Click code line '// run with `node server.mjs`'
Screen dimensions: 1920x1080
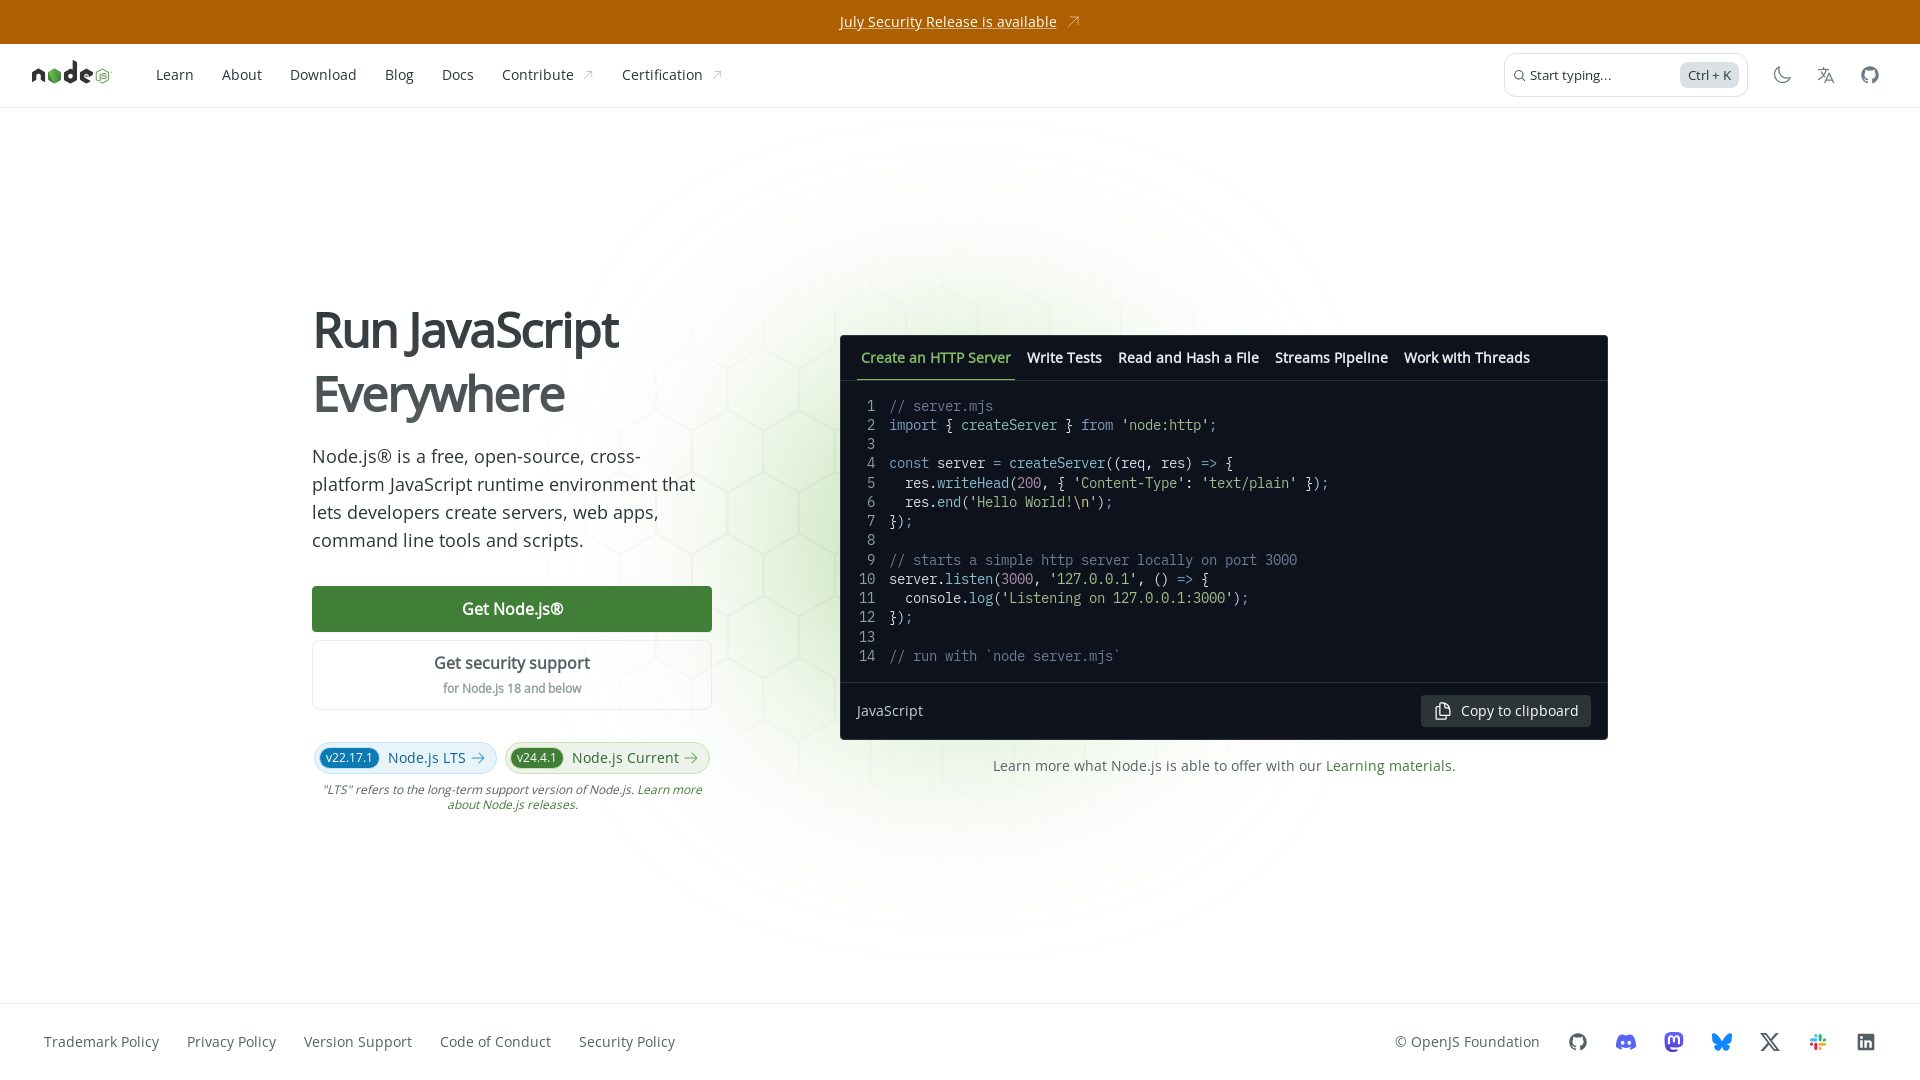[1005, 656]
